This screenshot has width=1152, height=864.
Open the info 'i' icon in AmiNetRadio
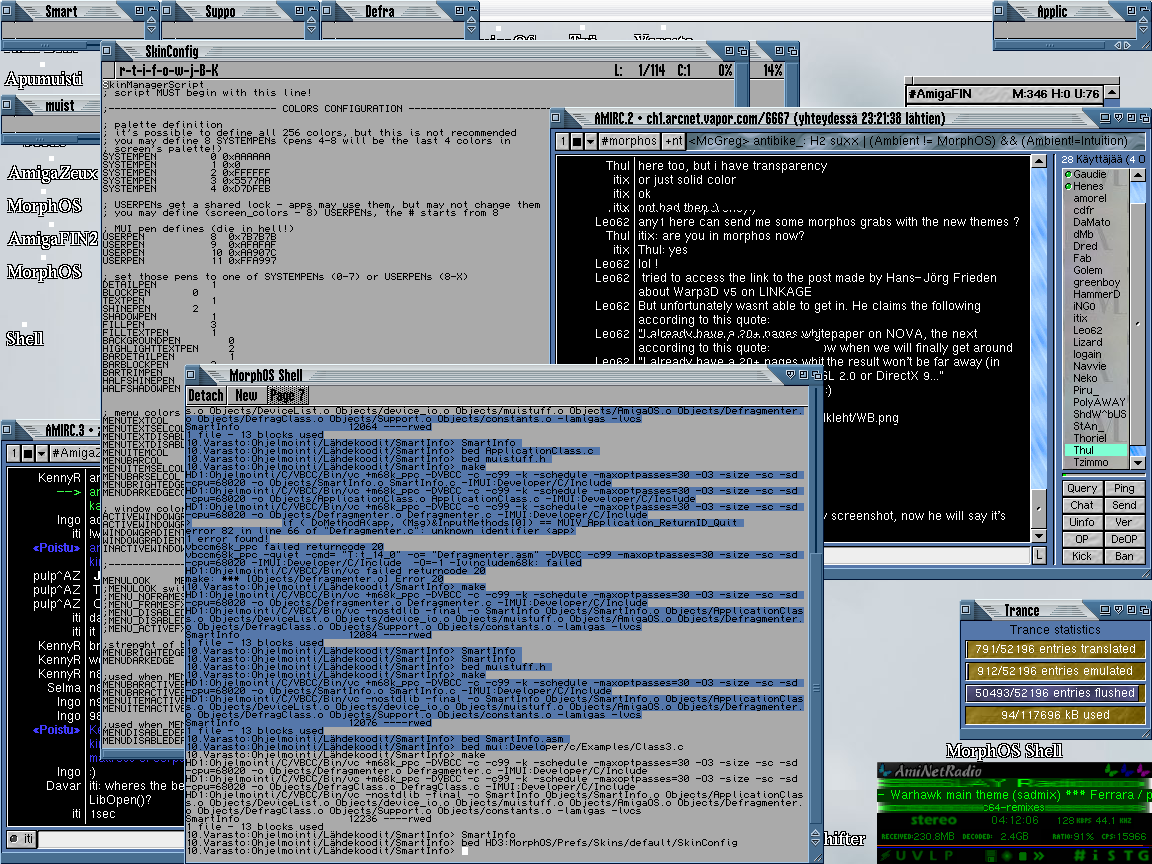(x=1095, y=856)
